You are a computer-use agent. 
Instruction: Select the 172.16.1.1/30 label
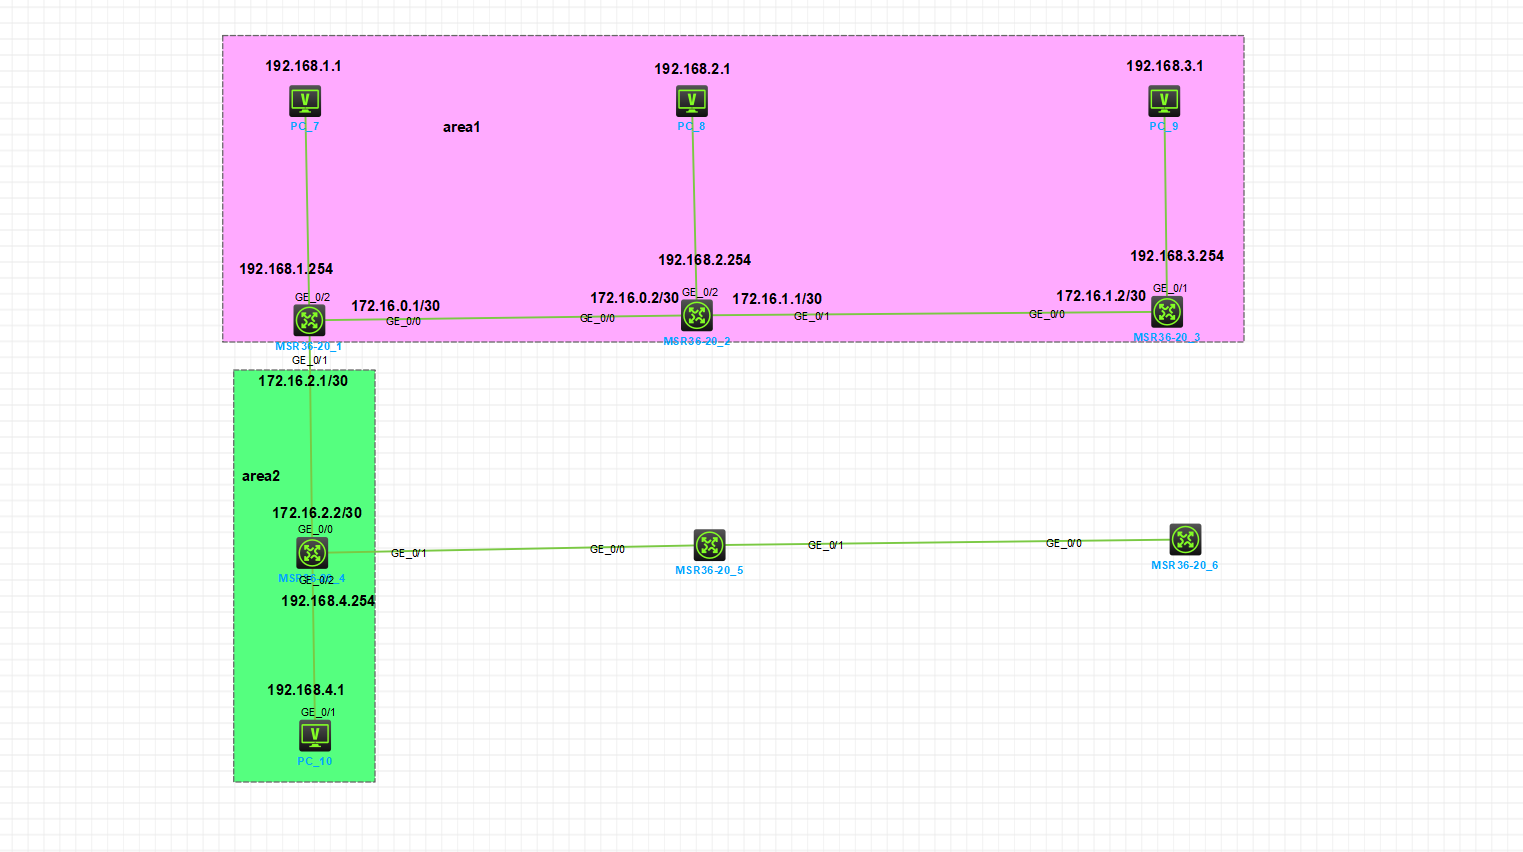777,299
